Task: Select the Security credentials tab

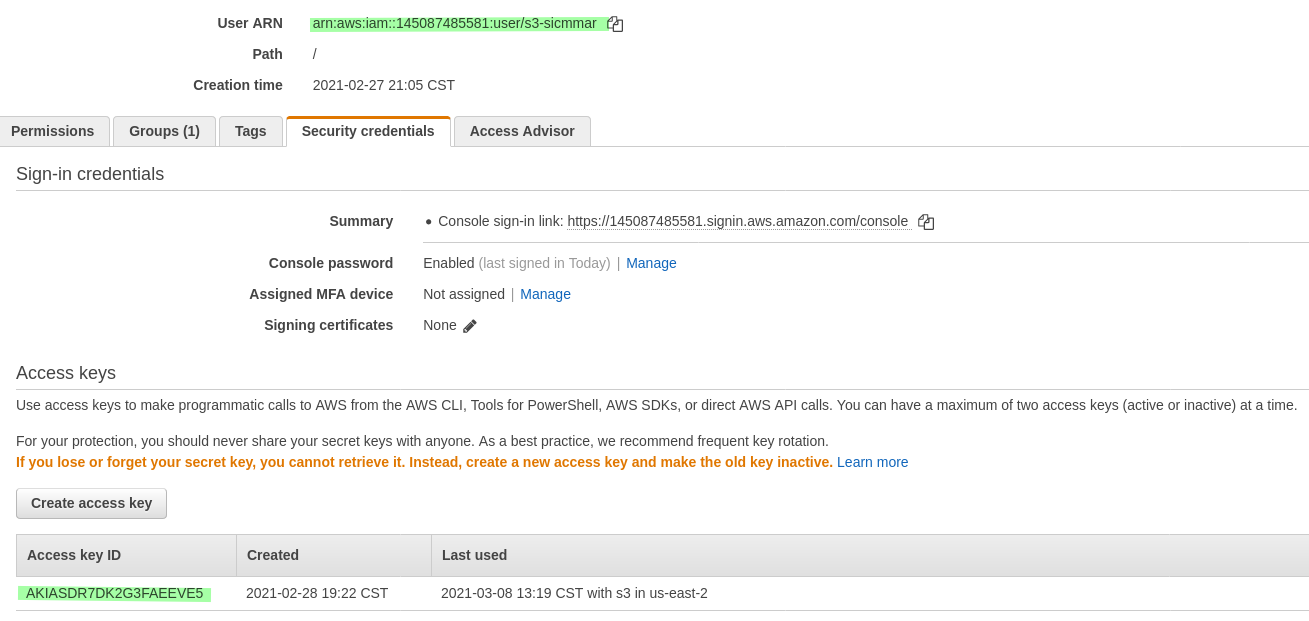Action: 368,131
